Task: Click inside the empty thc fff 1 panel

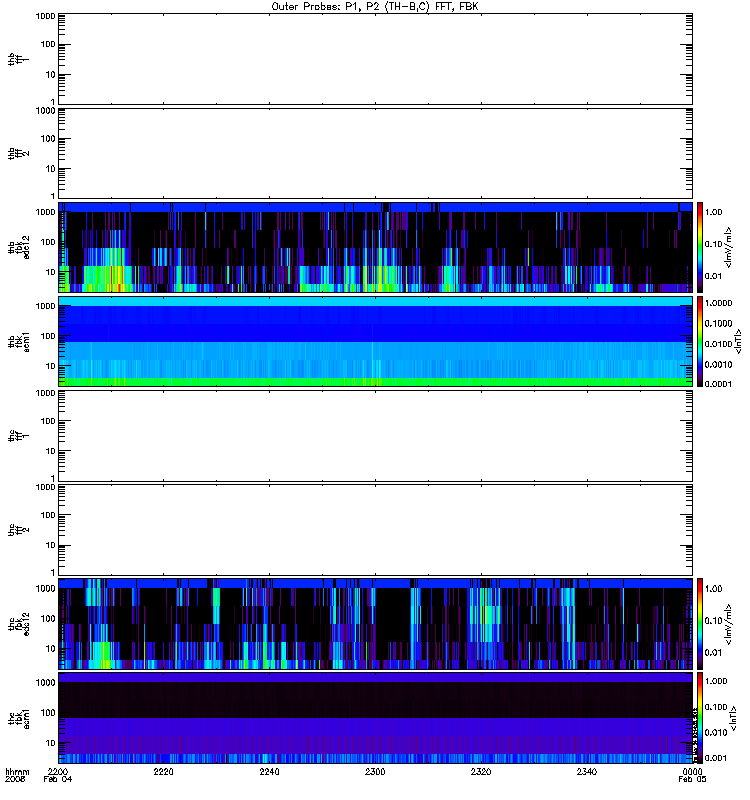Action: click(375, 436)
